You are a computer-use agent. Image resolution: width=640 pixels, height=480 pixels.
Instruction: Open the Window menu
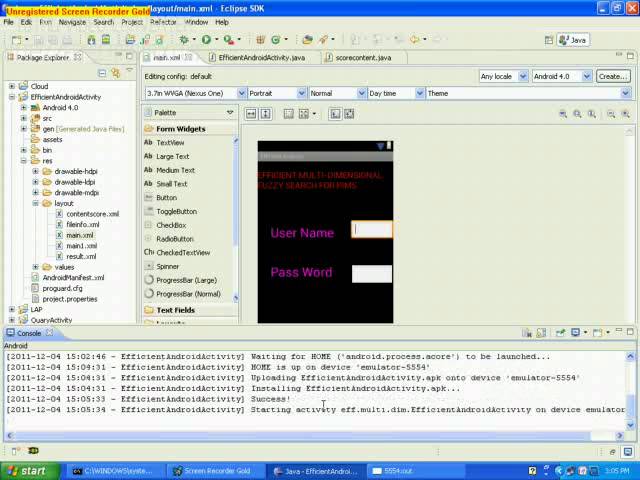tap(196, 22)
